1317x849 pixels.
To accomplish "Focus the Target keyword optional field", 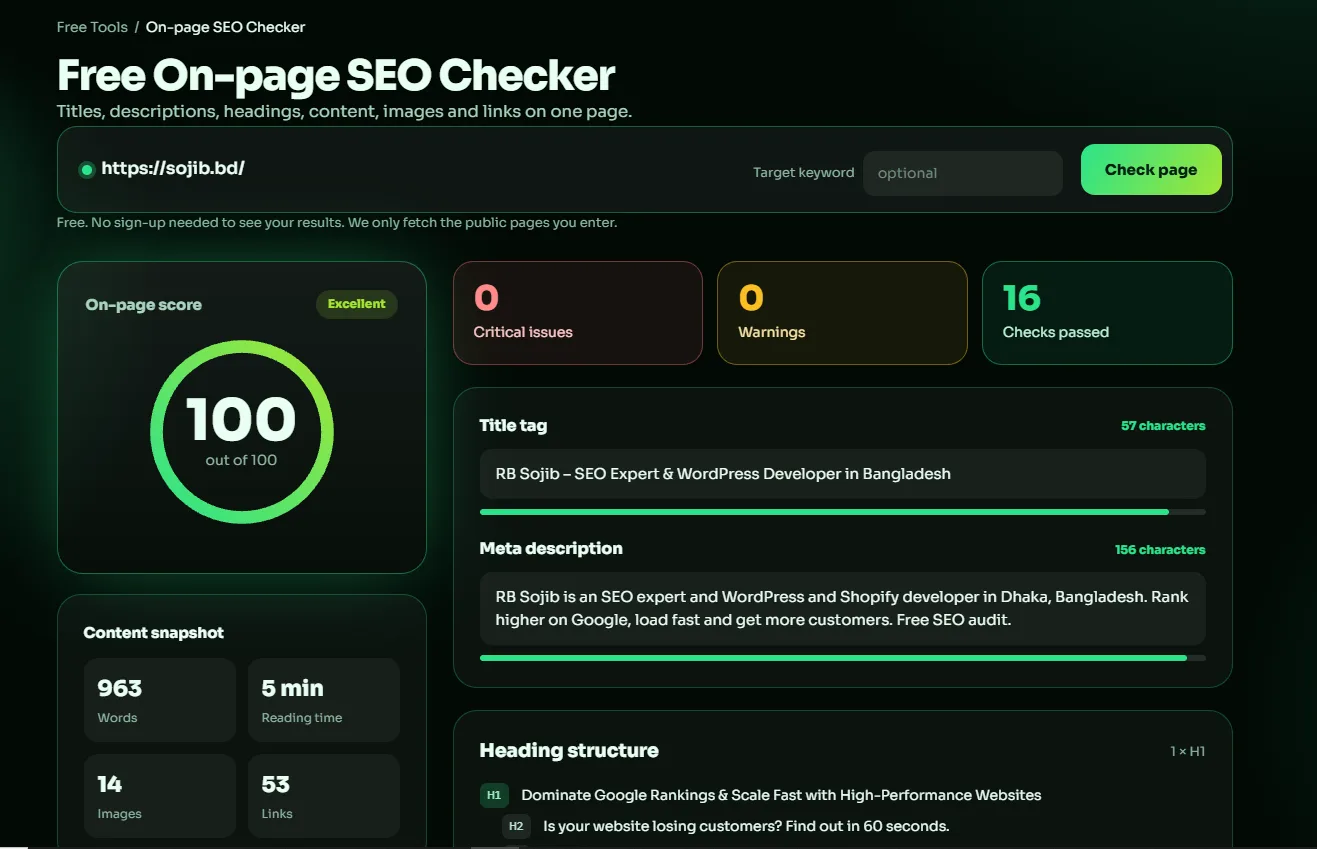I will 962,173.
